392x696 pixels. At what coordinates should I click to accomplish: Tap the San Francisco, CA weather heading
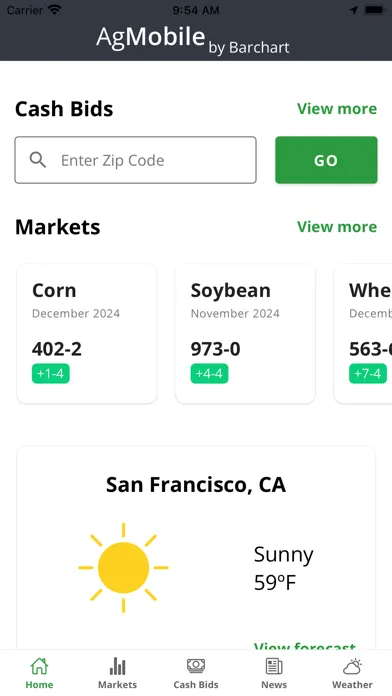coord(196,485)
